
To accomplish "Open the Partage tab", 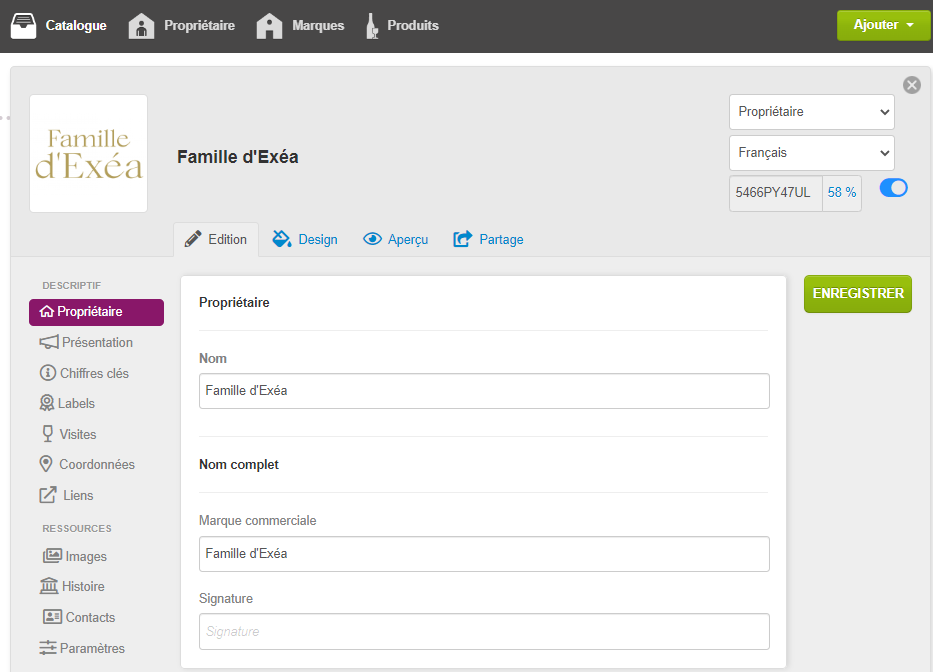I will 488,239.
